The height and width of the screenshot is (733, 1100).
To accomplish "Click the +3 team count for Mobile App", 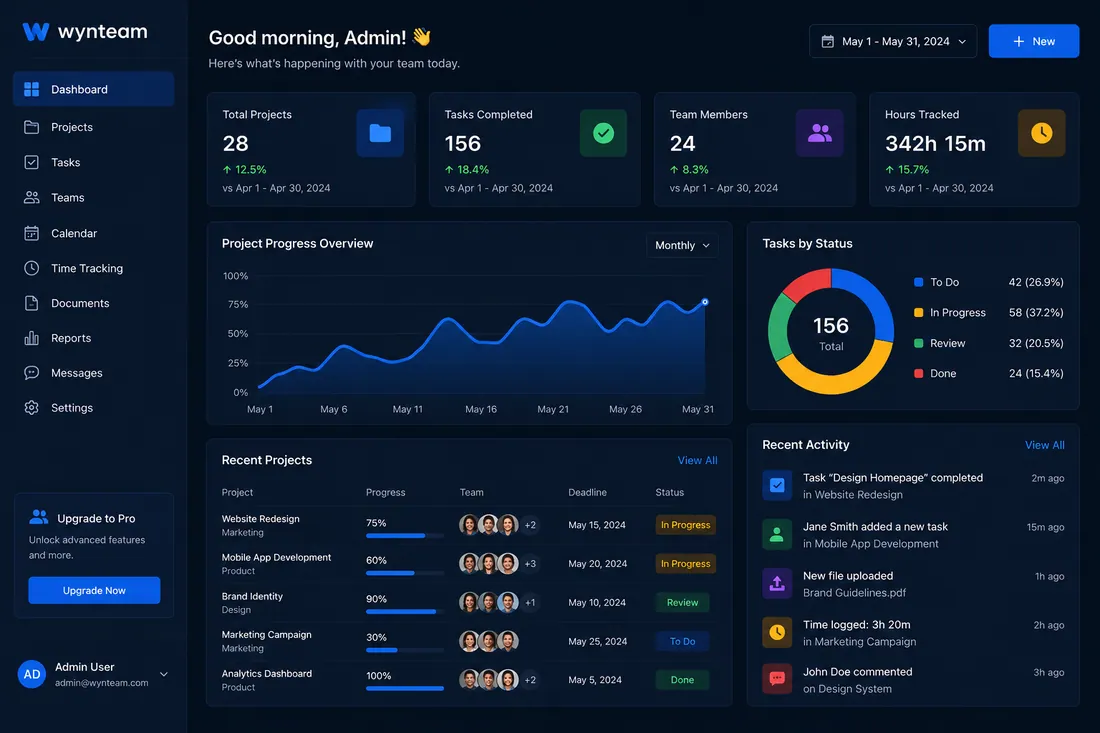I will pyautogui.click(x=530, y=564).
